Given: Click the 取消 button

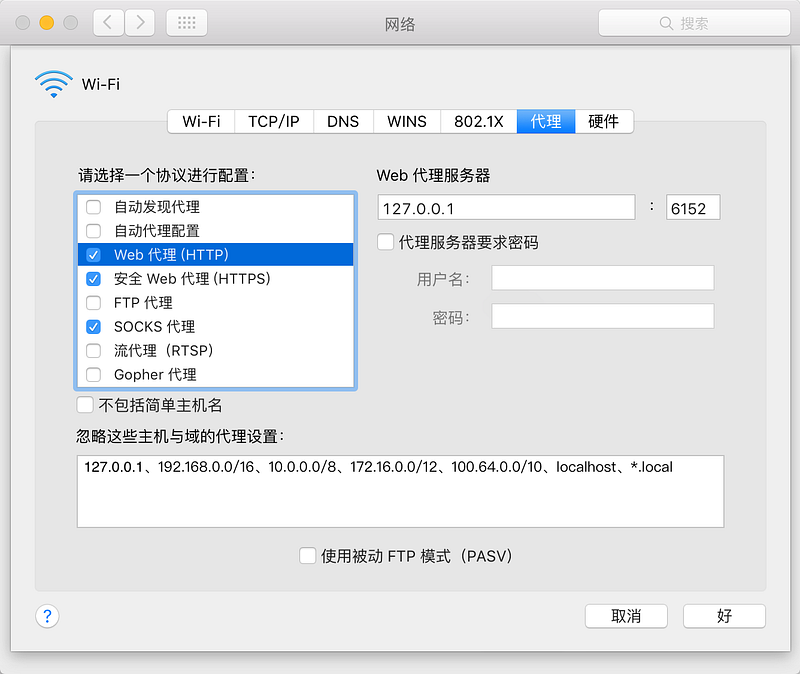Looking at the screenshot, I should [626, 616].
